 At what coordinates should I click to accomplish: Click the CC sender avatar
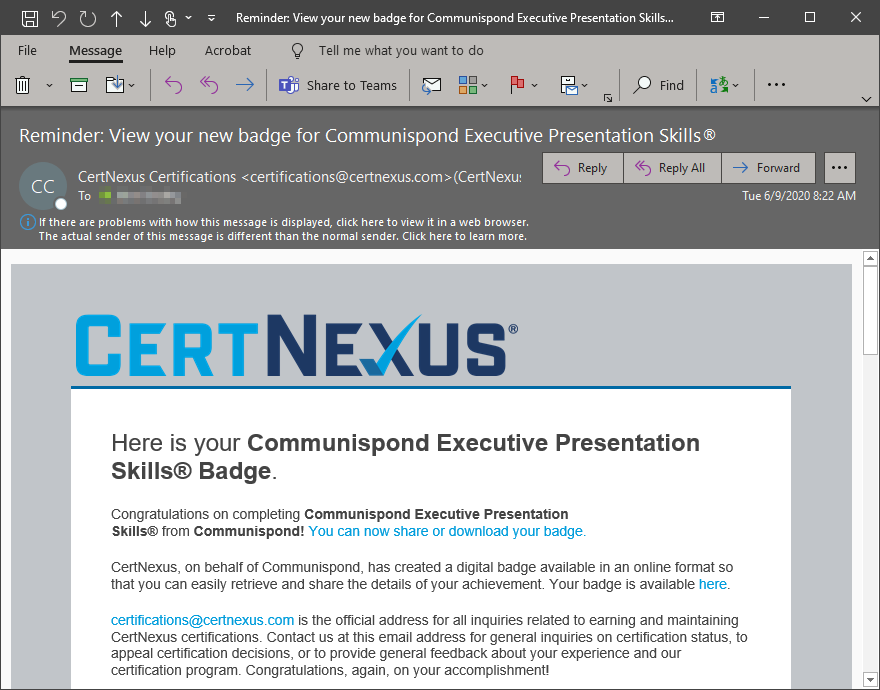(x=43, y=186)
